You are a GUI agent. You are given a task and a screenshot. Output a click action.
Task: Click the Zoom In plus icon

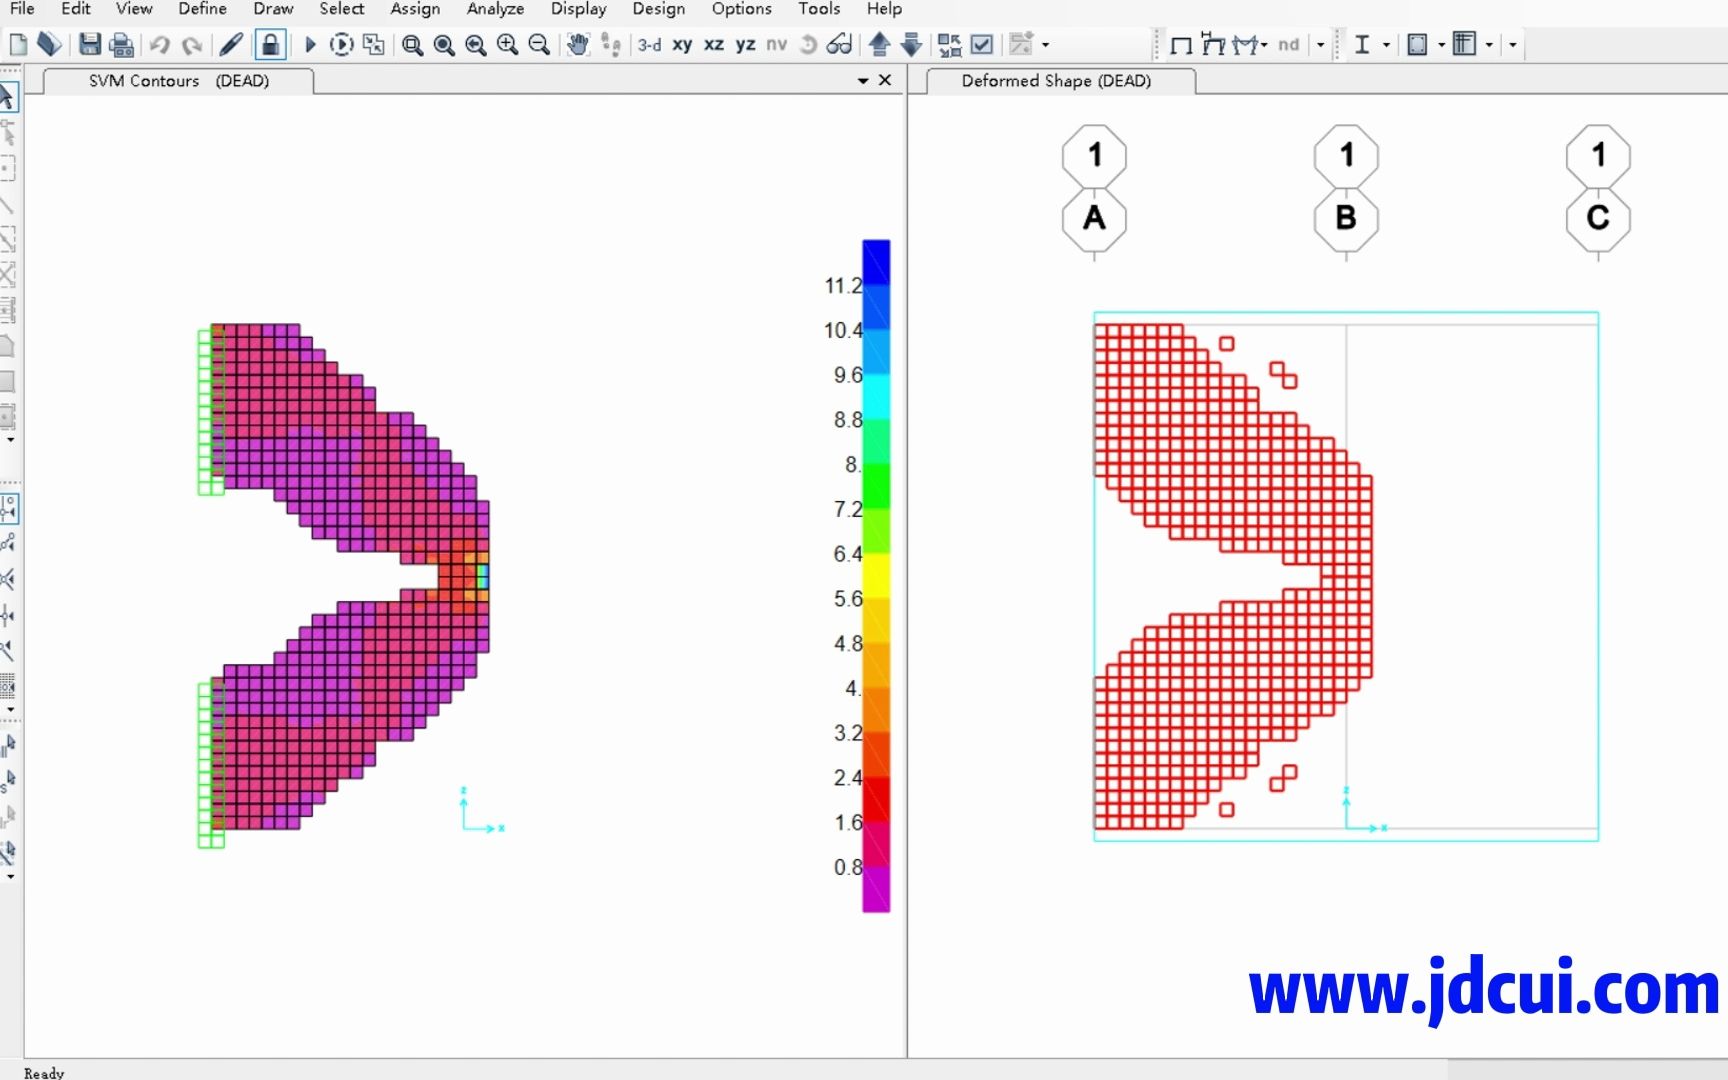[x=508, y=44]
